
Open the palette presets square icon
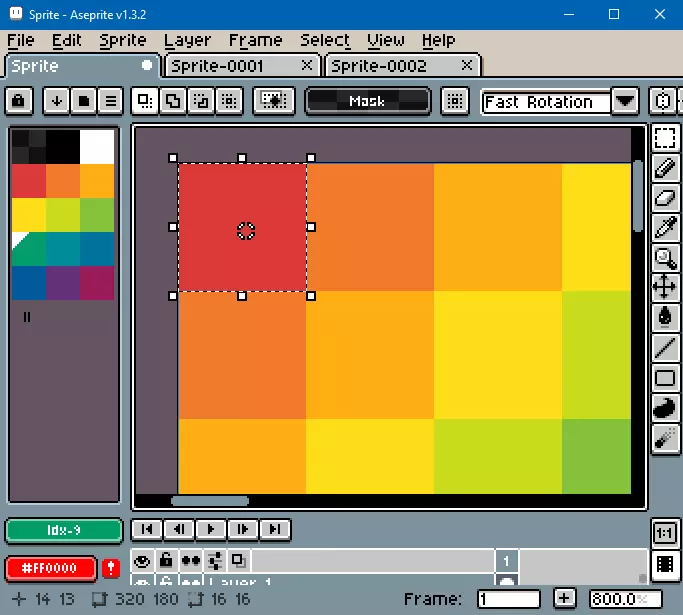pos(84,101)
